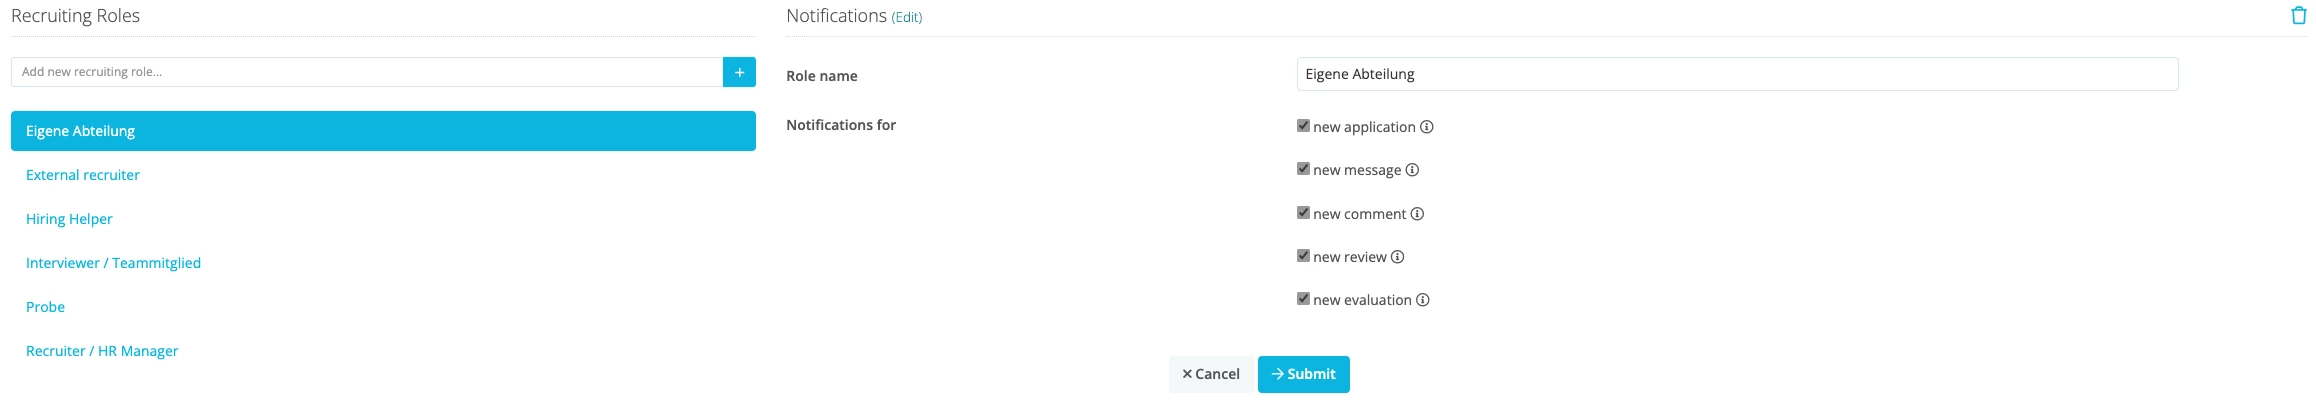This screenshot has width=2316, height=414.
Task: Click the Edit link beside Notifications
Action: coord(907,17)
